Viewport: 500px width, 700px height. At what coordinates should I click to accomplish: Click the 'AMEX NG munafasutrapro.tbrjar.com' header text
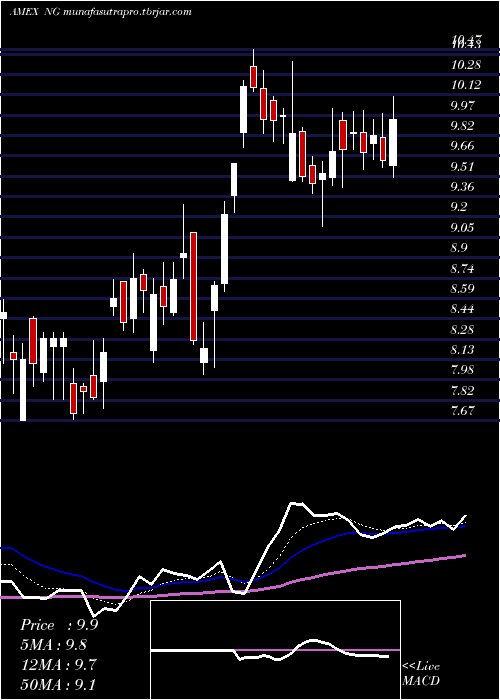pos(100,12)
